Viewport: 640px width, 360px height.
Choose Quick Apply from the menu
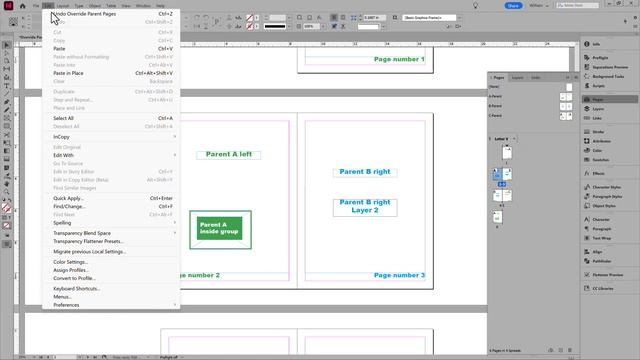point(111,198)
